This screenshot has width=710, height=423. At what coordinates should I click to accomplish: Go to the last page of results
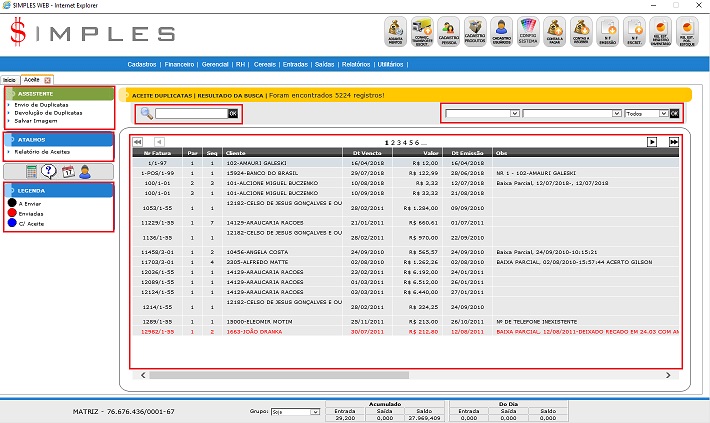pyautogui.click(x=674, y=142)
